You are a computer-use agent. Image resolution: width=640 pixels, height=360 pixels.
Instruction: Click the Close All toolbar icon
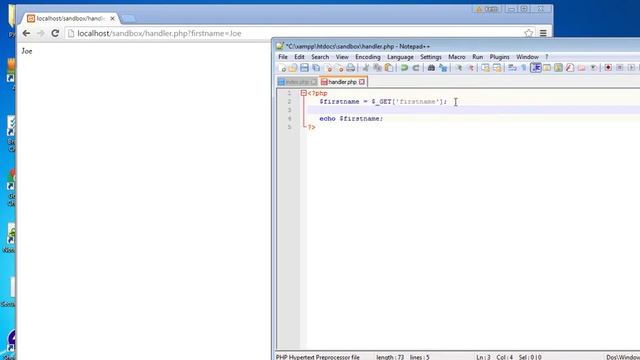[340, 68]
